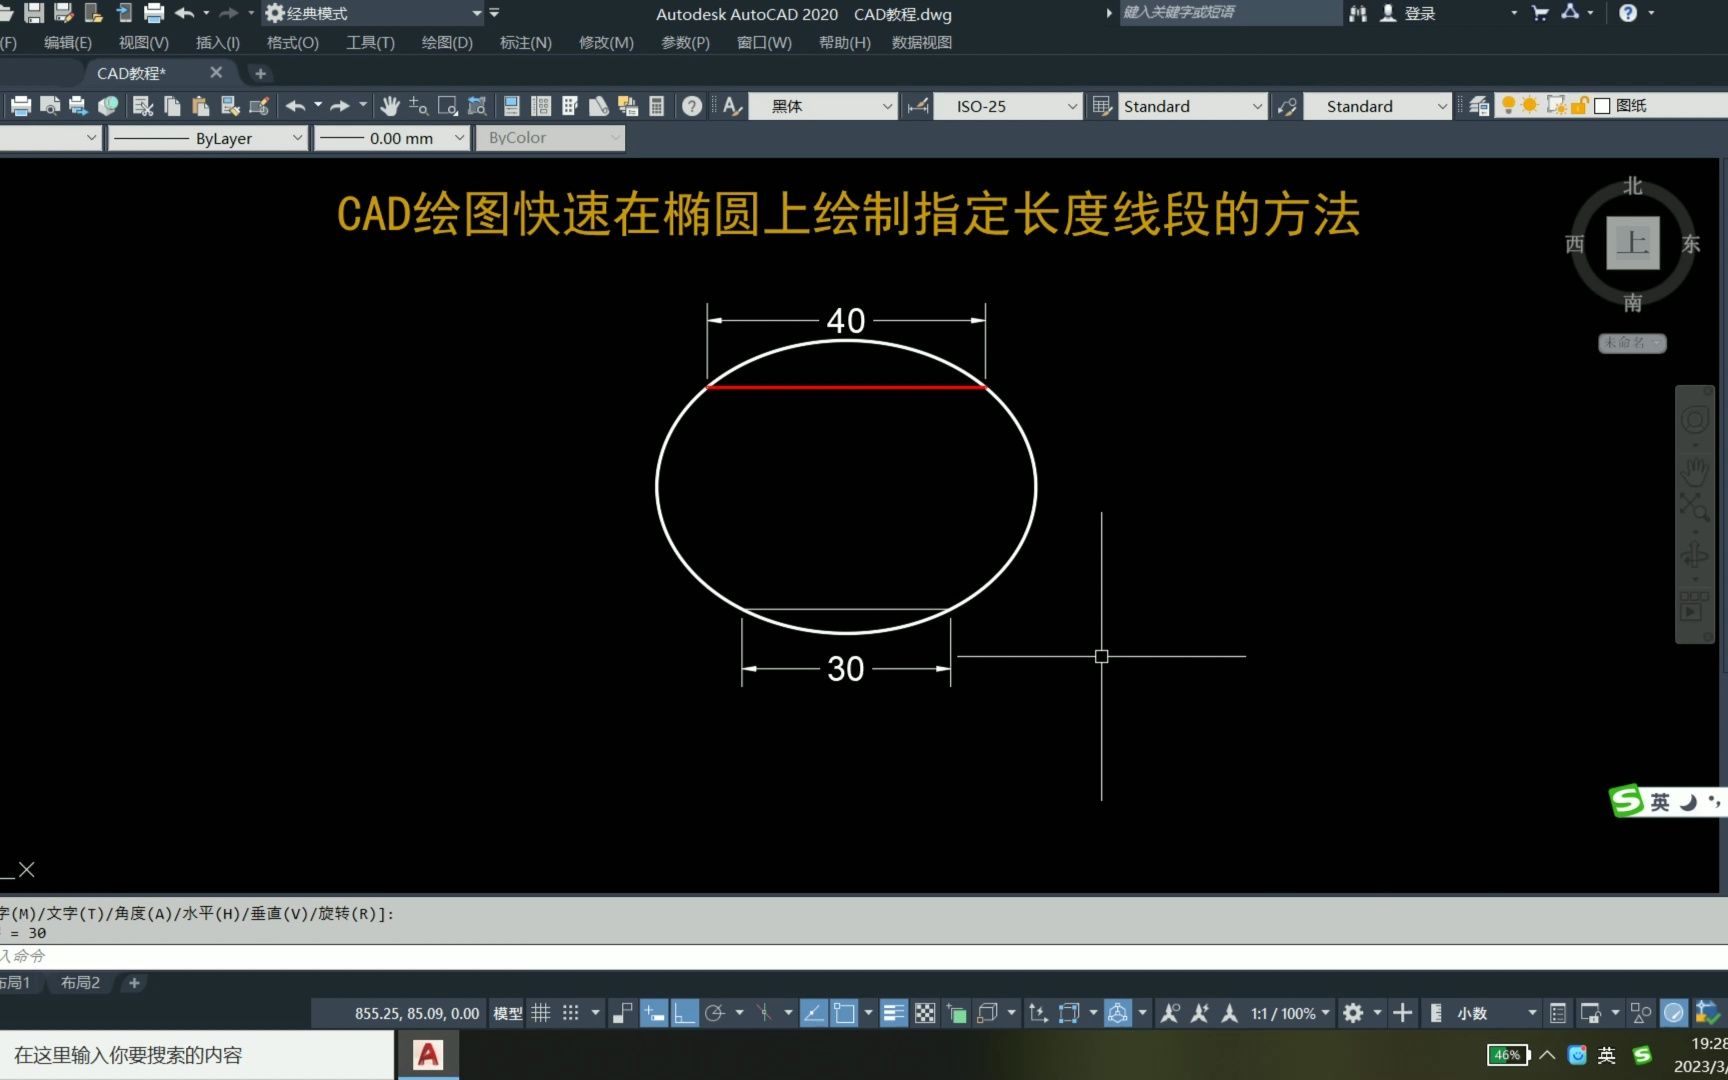Click the Dimension Style icon
The image size is (1728, 1080).
[x=918, y=106]
